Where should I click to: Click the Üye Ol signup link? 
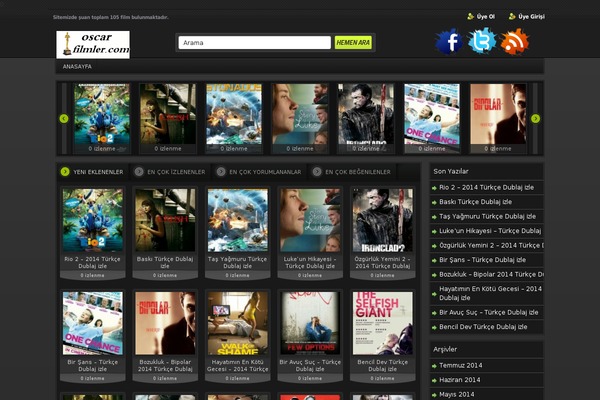coord(481,16)
